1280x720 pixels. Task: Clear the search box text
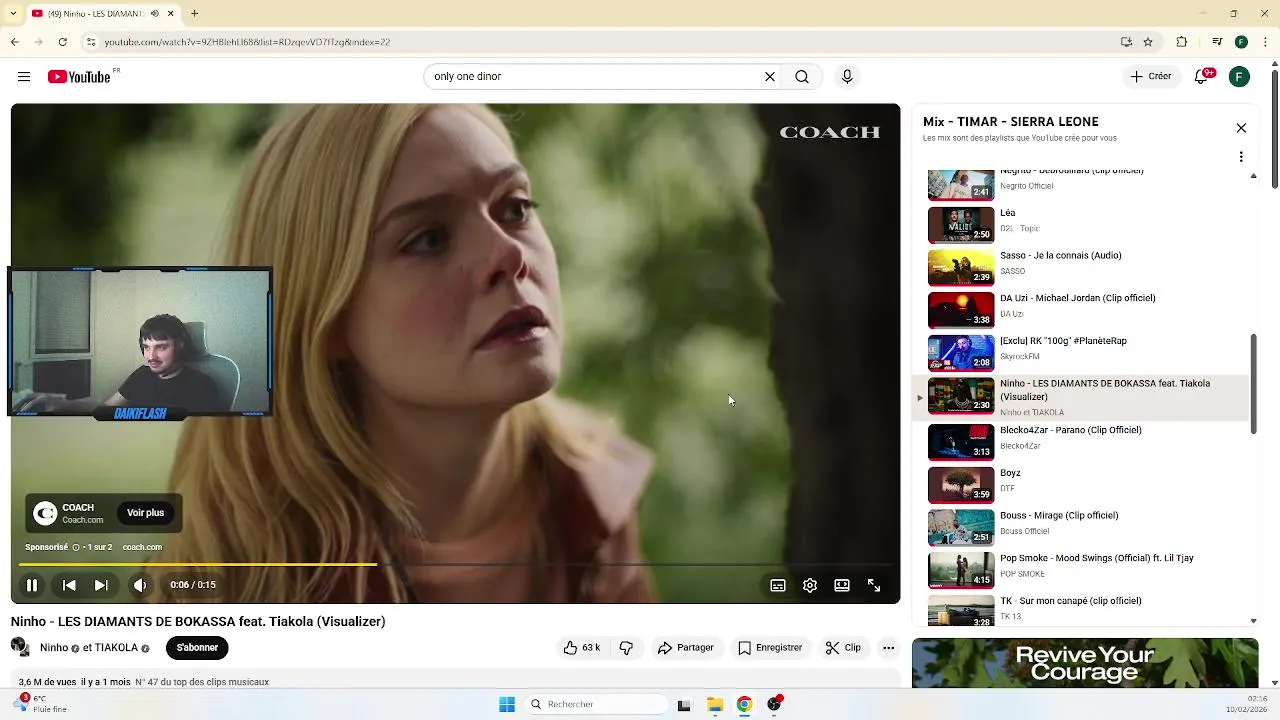(770, 77)
